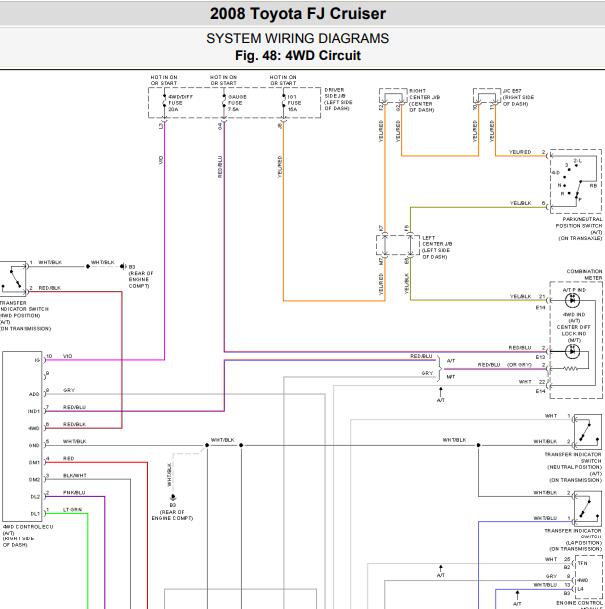Click the ADD terminal on ECU
Image resolution: width=605 pixels, height=609 pixels.
[x=34, y=394]
